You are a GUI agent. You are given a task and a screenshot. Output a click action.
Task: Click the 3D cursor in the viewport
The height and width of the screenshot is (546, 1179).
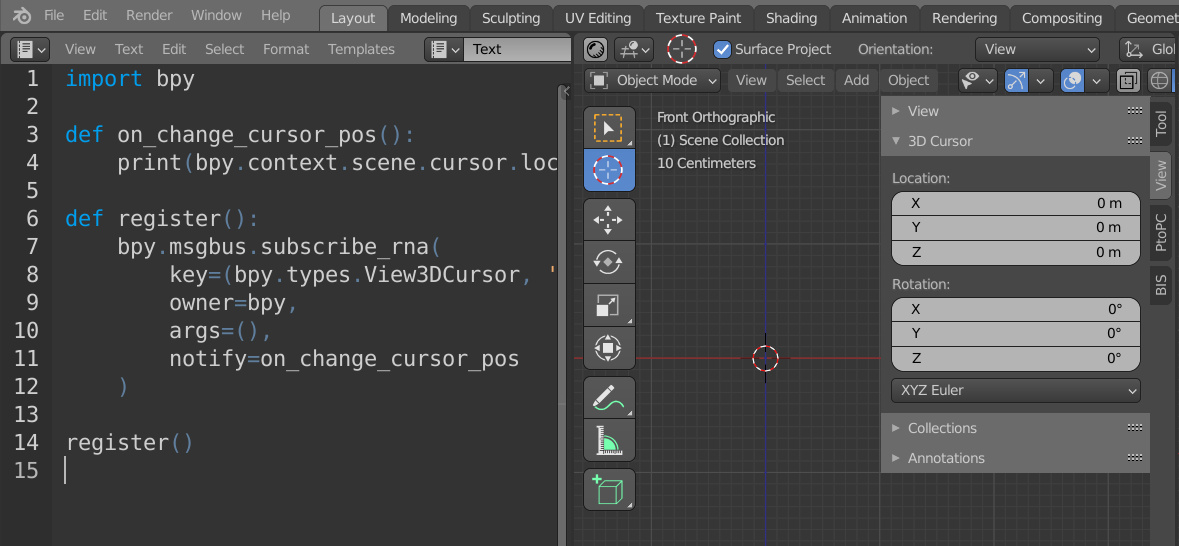(765, 358)
